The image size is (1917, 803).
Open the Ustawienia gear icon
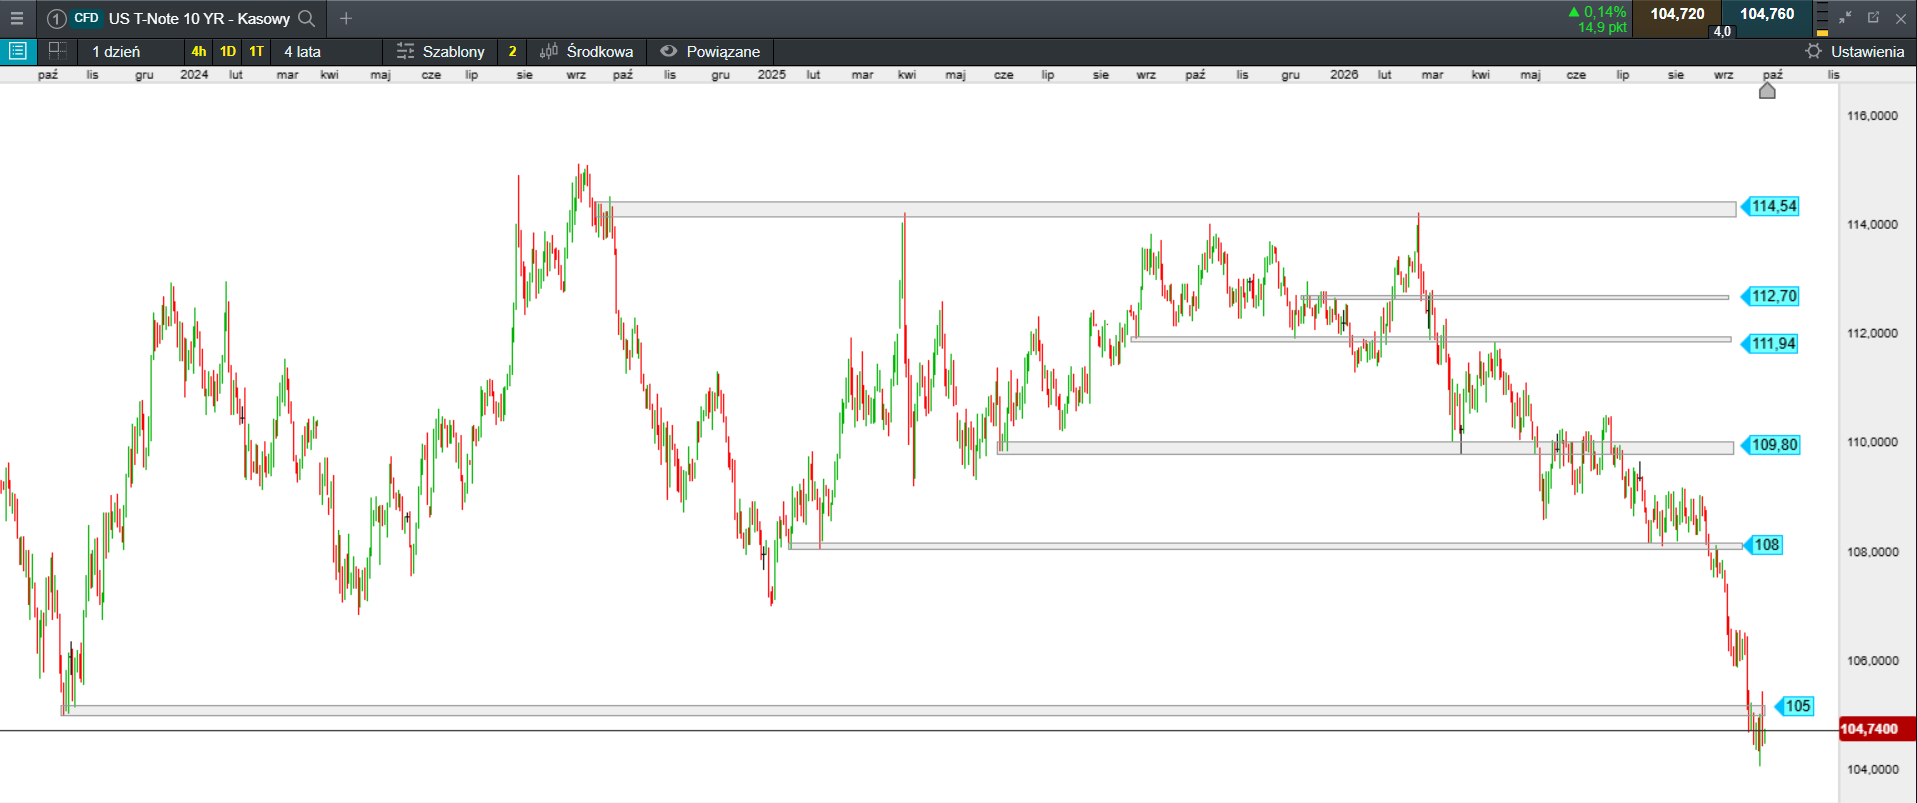click(1813, 51)
